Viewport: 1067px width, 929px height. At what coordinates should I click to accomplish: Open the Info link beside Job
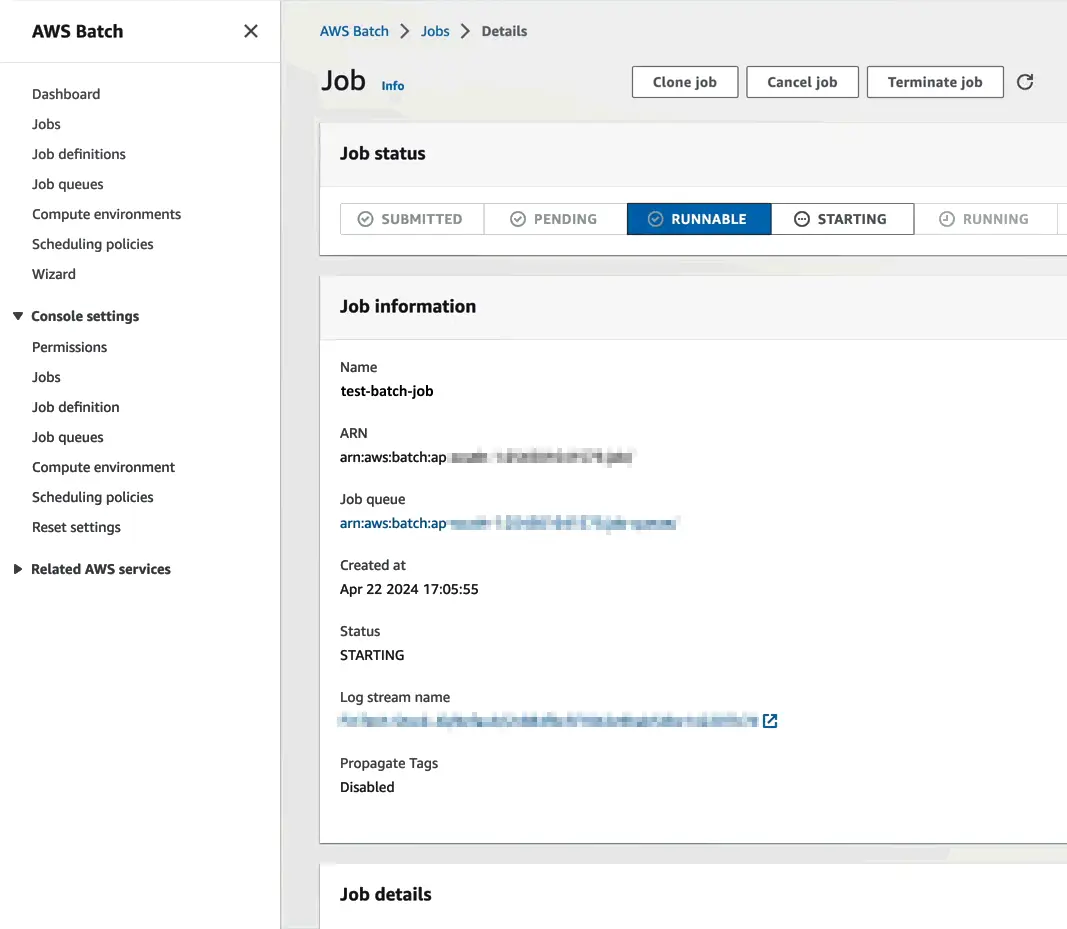tap(393, 86)
